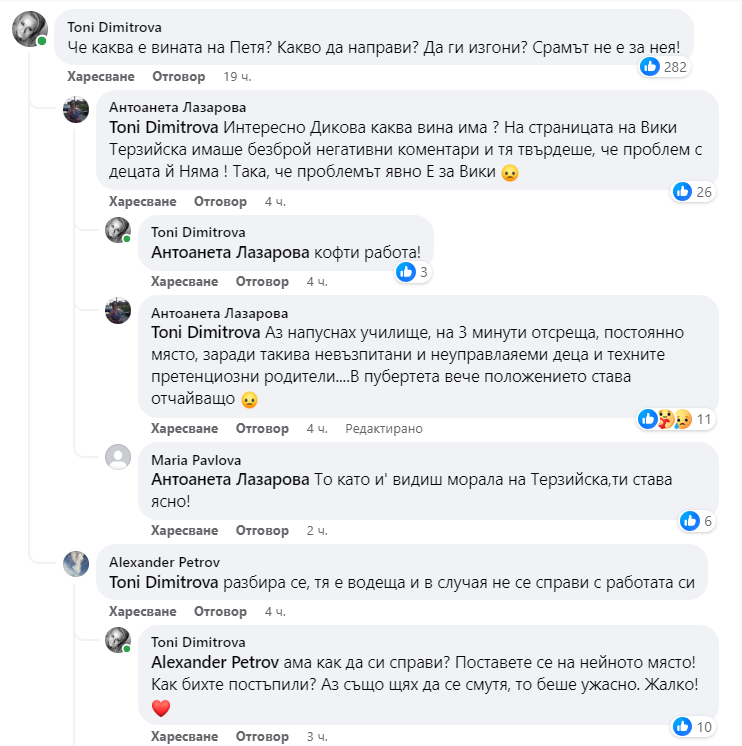The height and width of the screenshot is (746, 742).
Task: Open Alexander Petrov's profile avatar
Action: tap(76, 564)
